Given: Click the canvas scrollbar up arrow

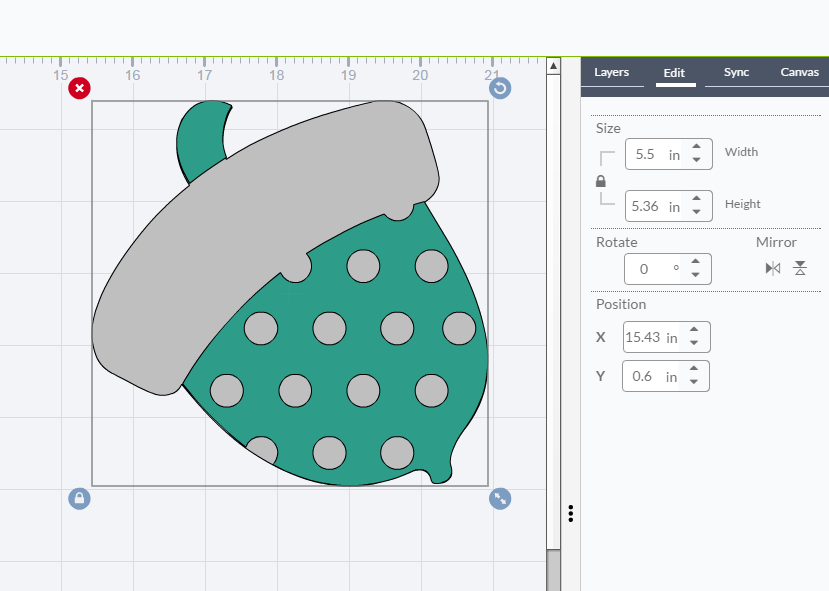Looking at the screenshot, I should coord(553,66).
